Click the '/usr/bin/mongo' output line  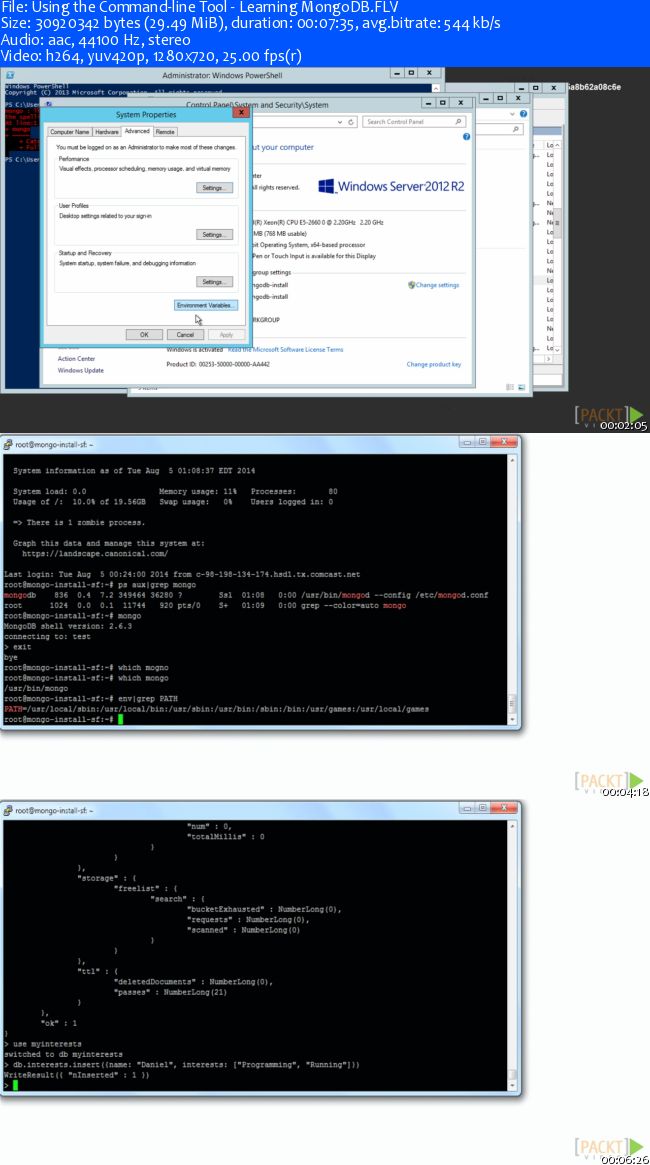(36, 689)
